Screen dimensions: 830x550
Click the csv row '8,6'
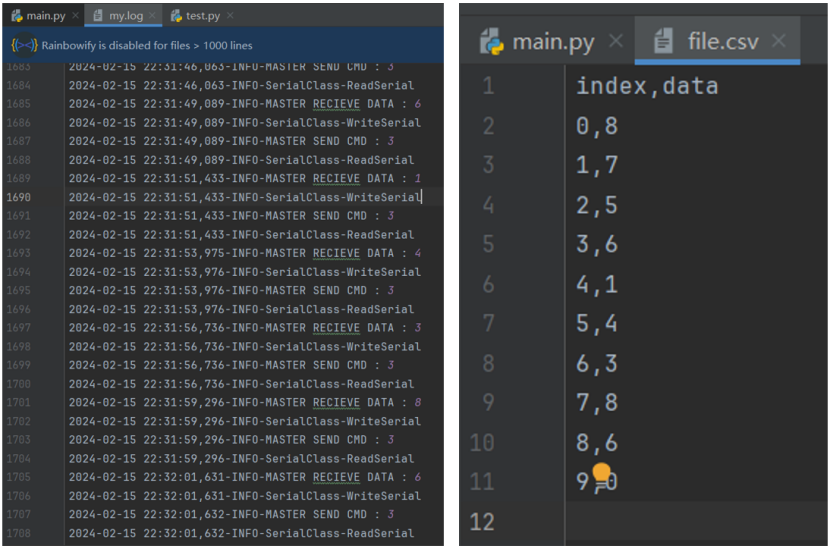[597, 443]
